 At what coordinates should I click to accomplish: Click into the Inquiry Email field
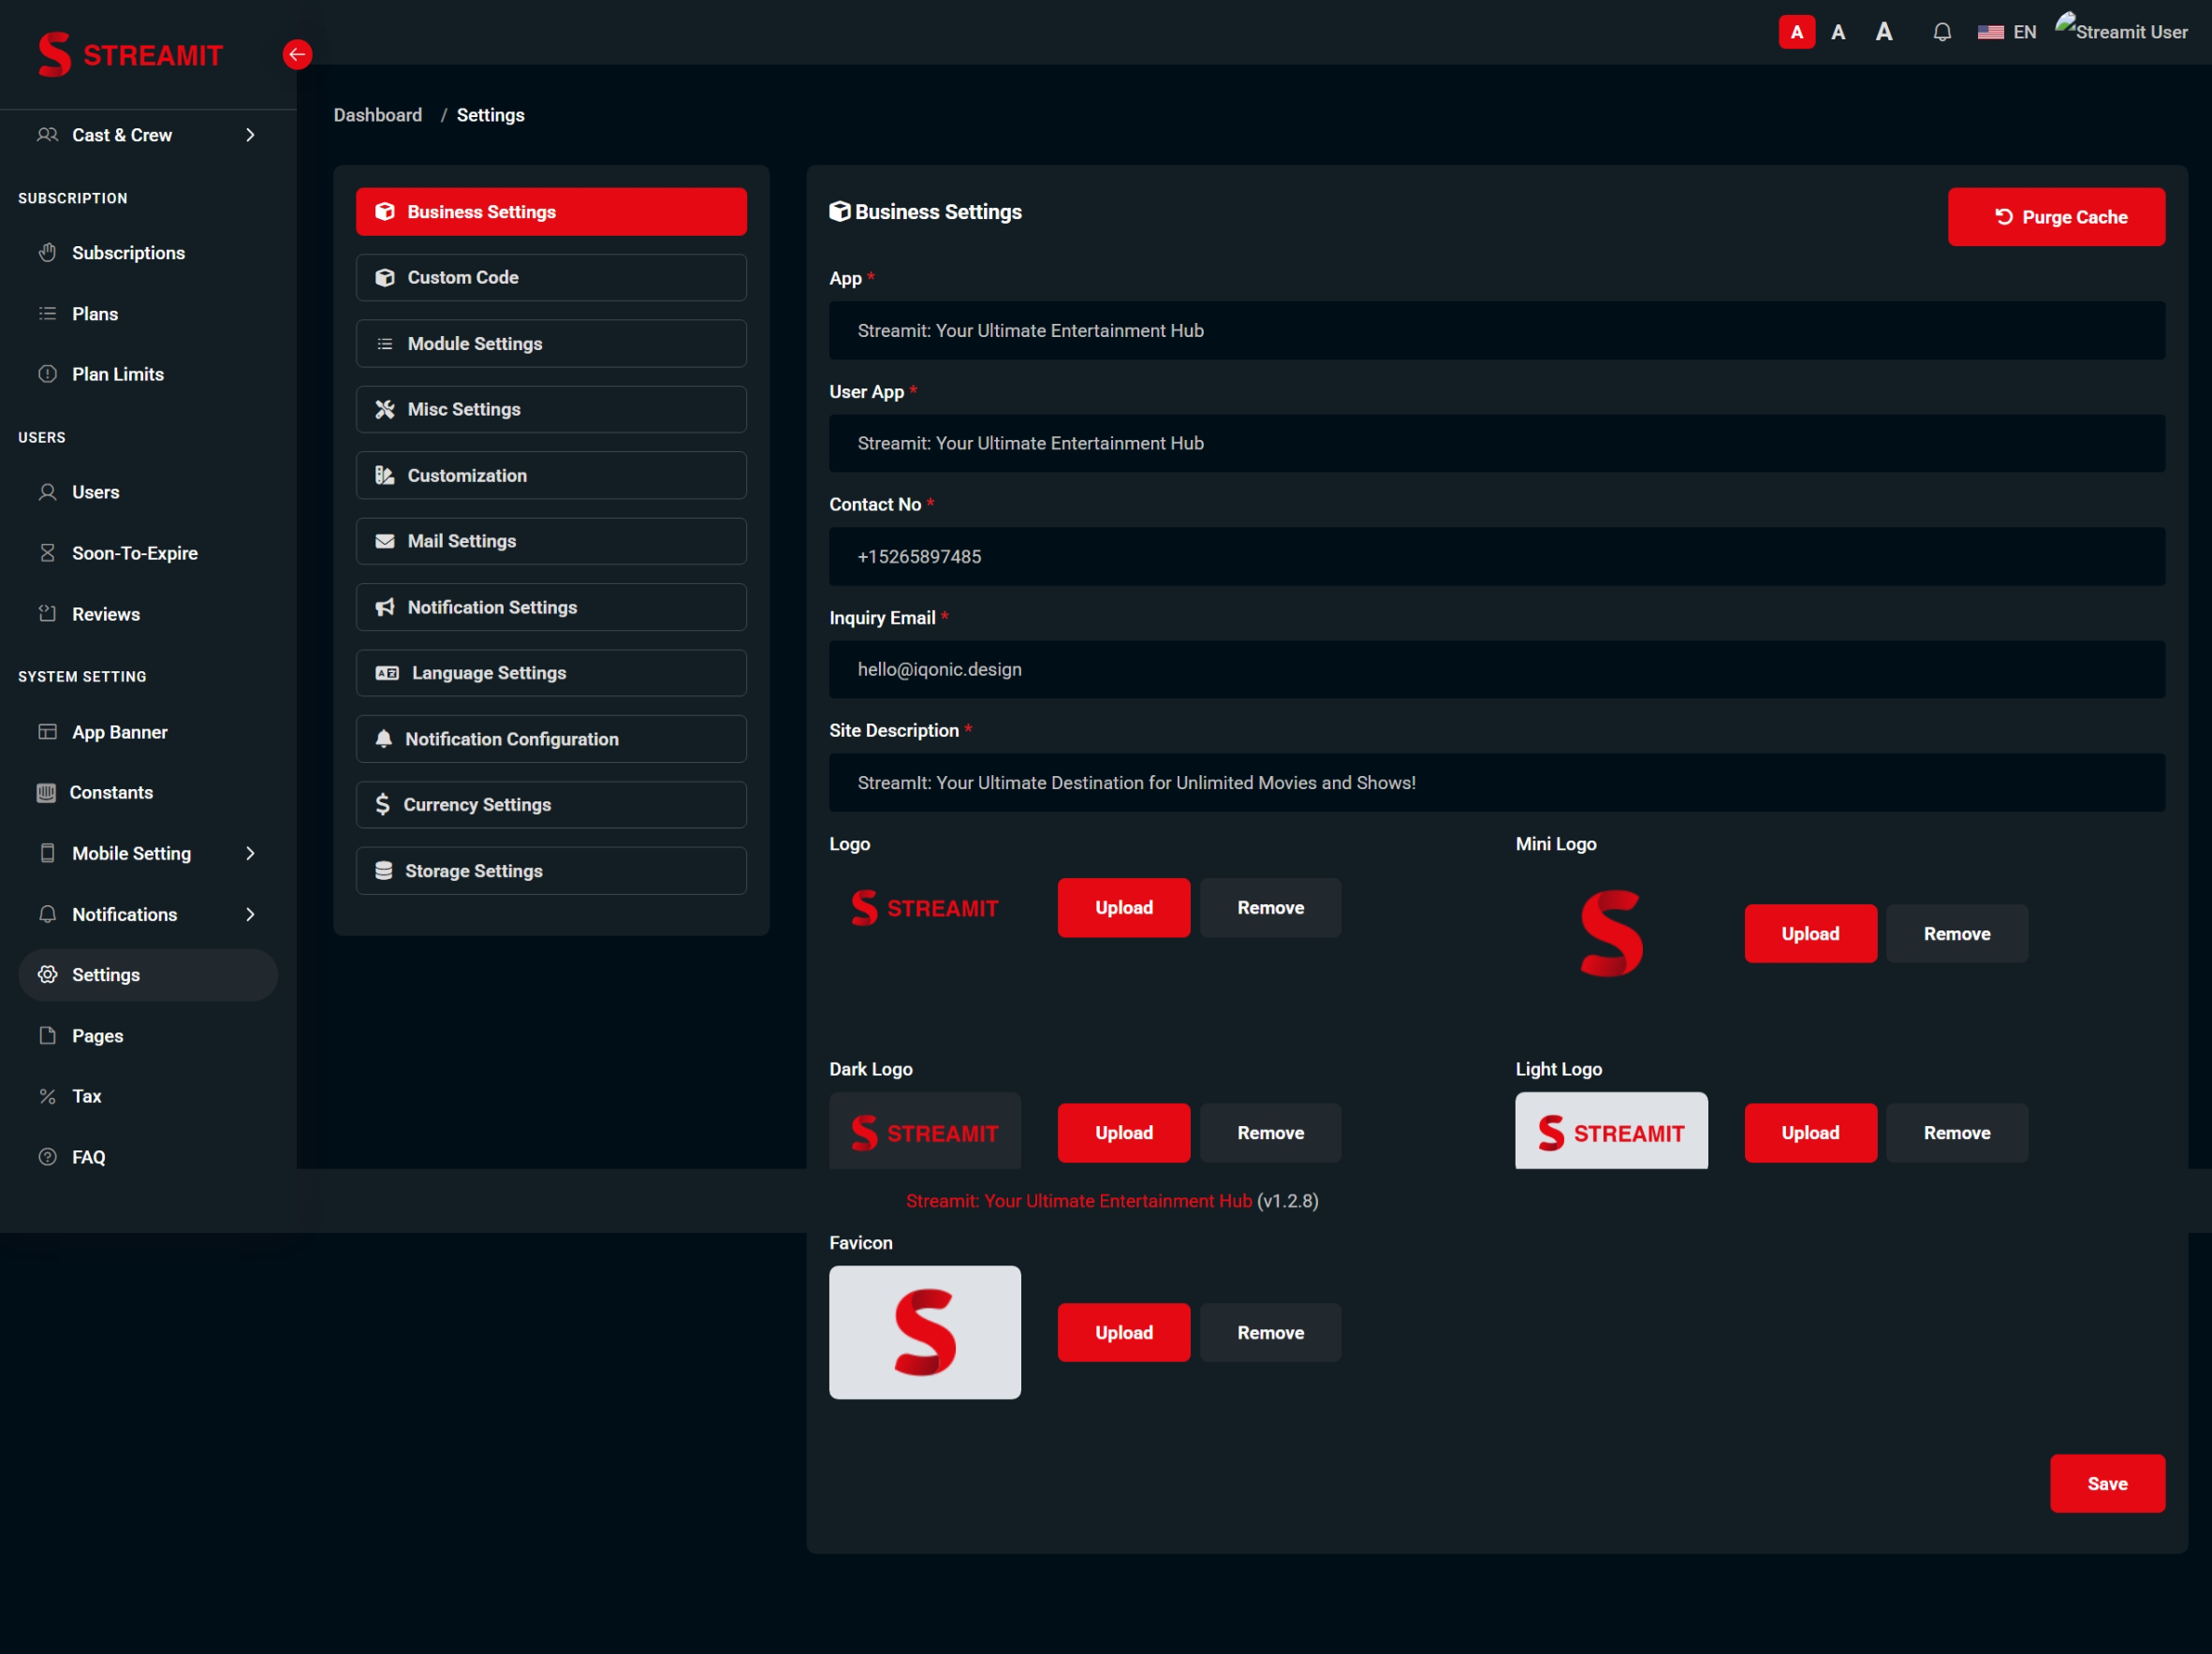1497,669
